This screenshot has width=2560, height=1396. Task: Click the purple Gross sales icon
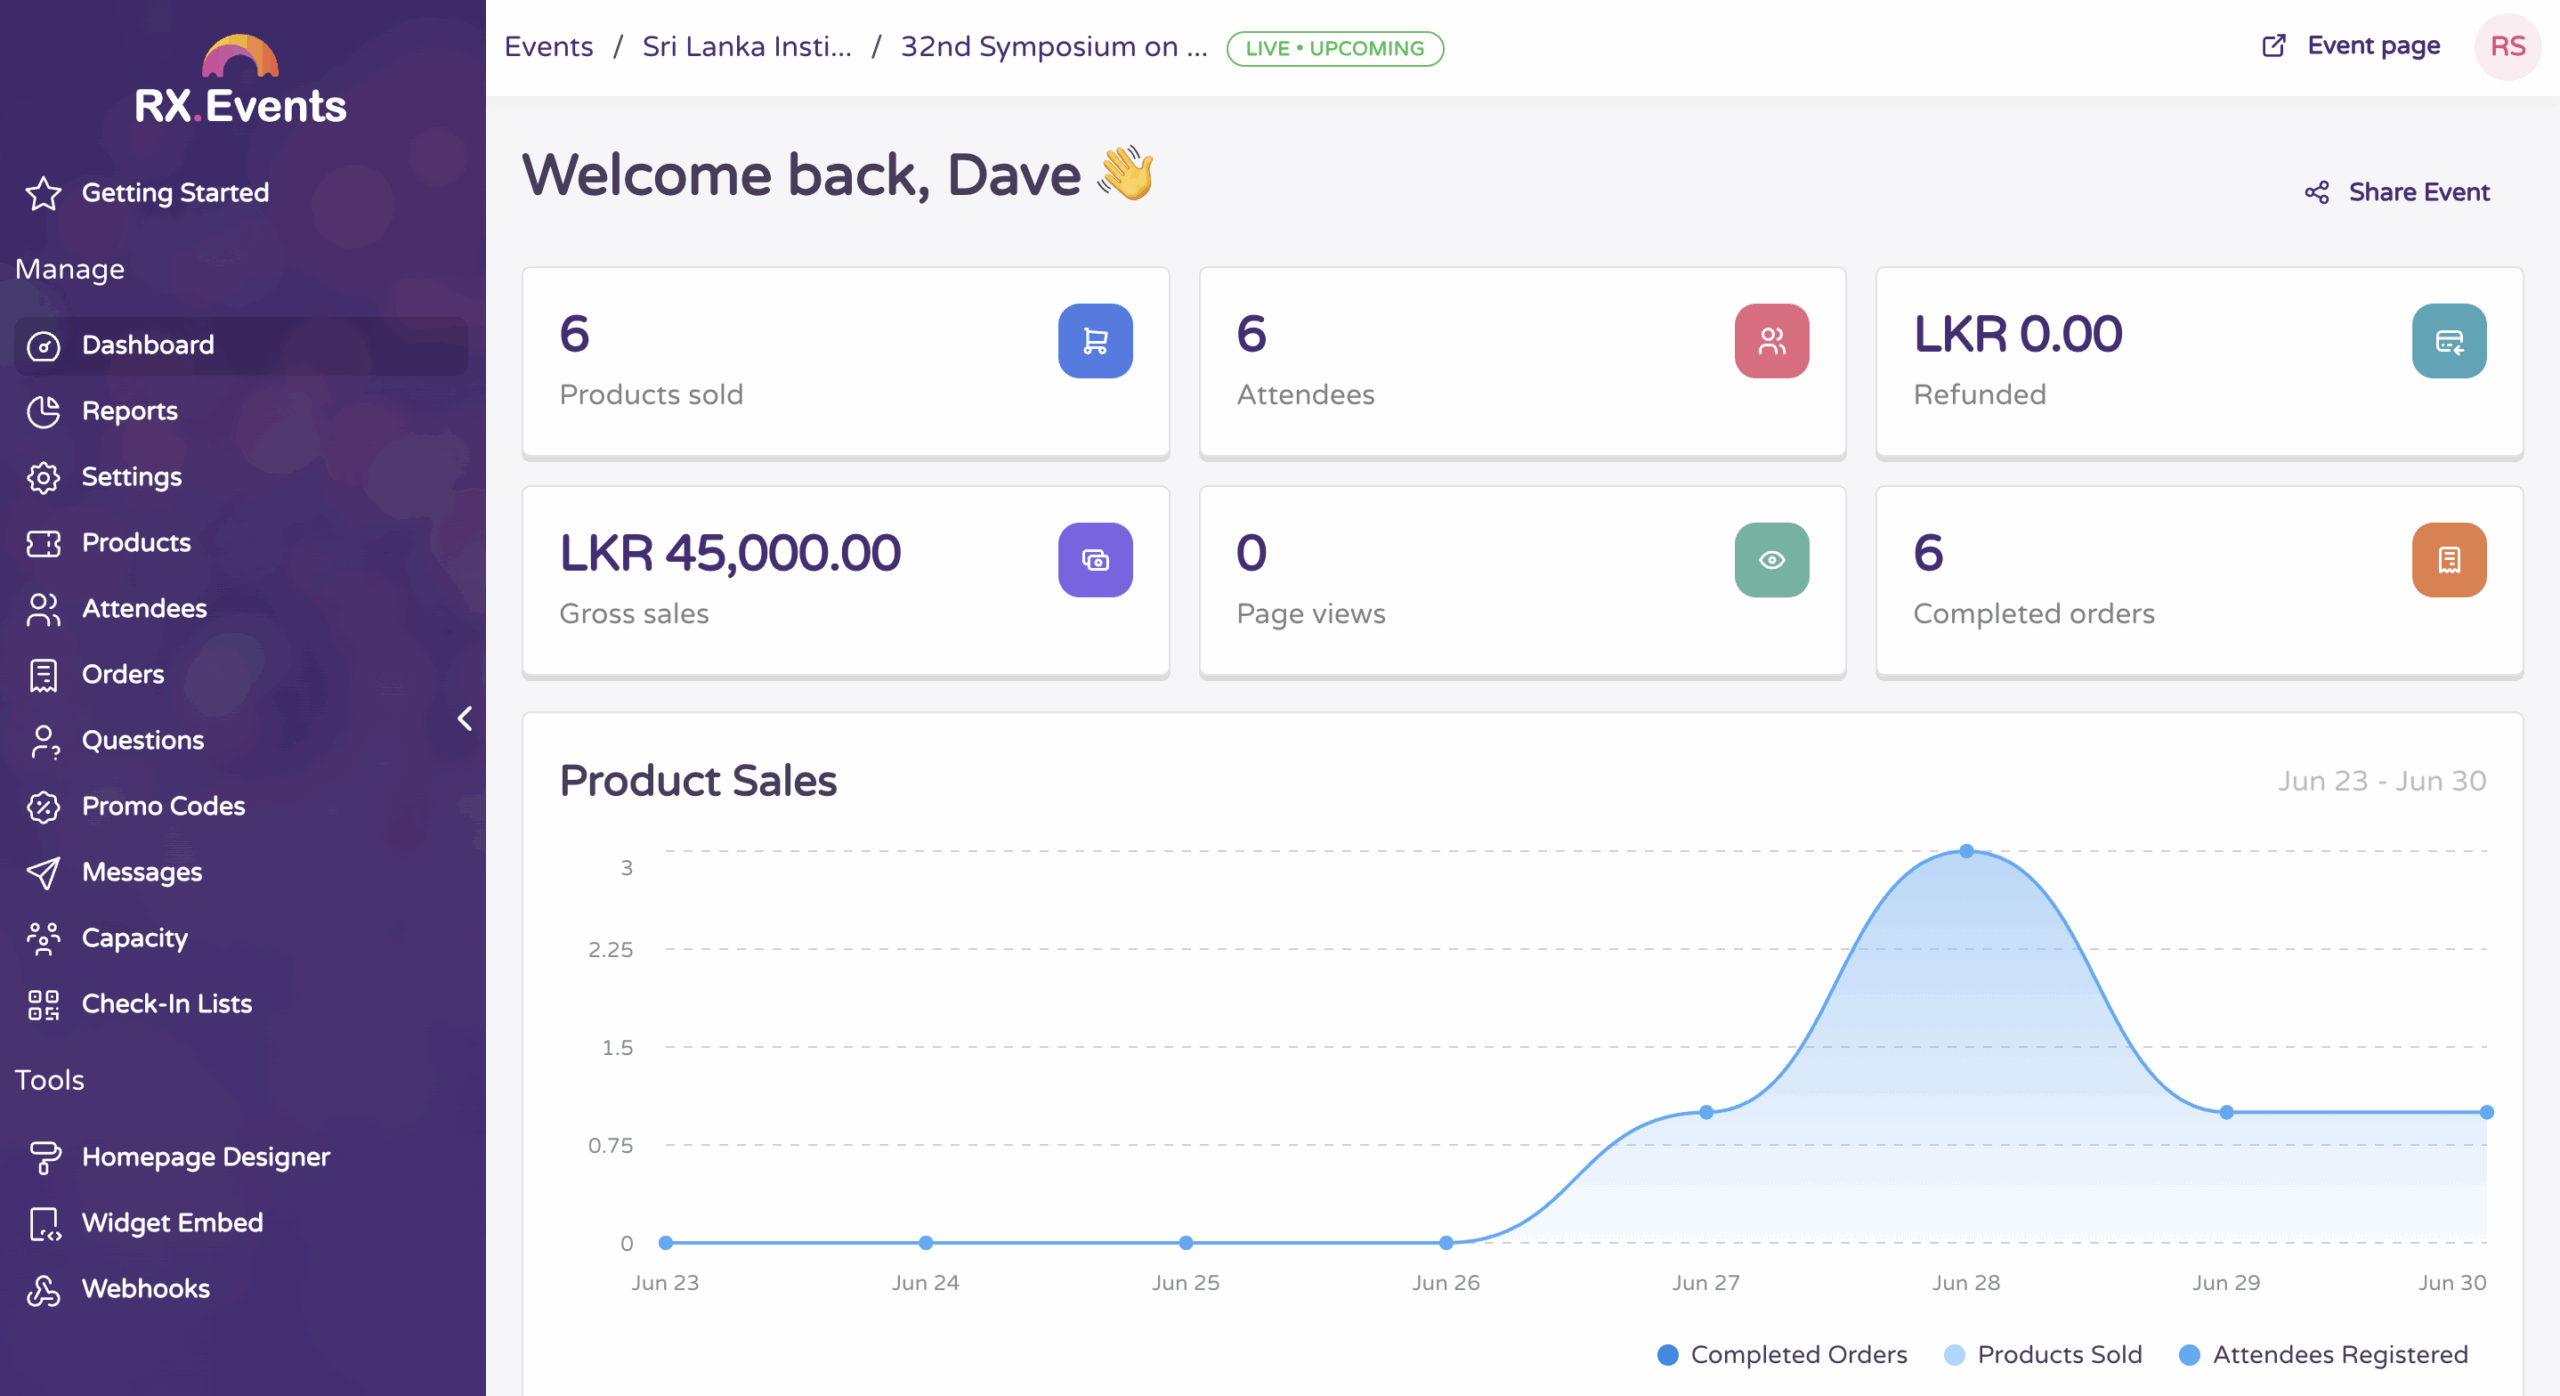coord(1095,560)
